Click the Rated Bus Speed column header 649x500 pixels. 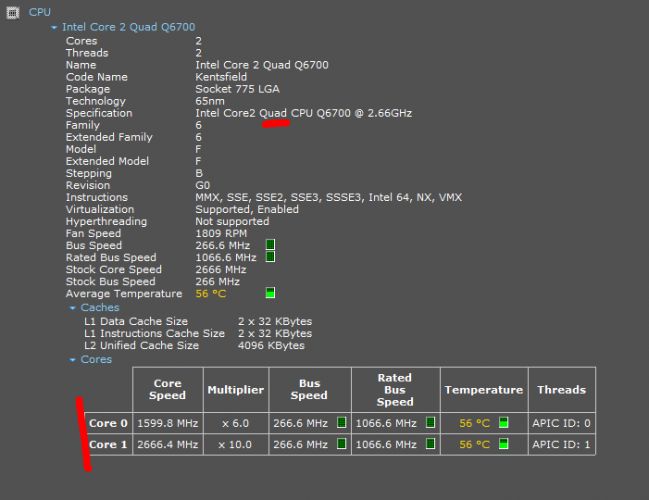click(395, 389)
